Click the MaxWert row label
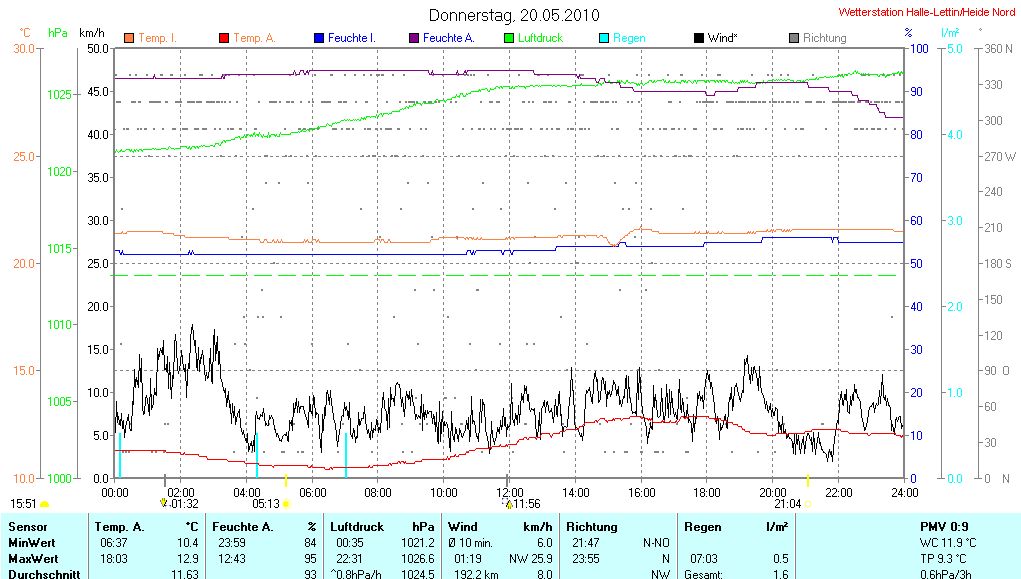 point(35,558)
